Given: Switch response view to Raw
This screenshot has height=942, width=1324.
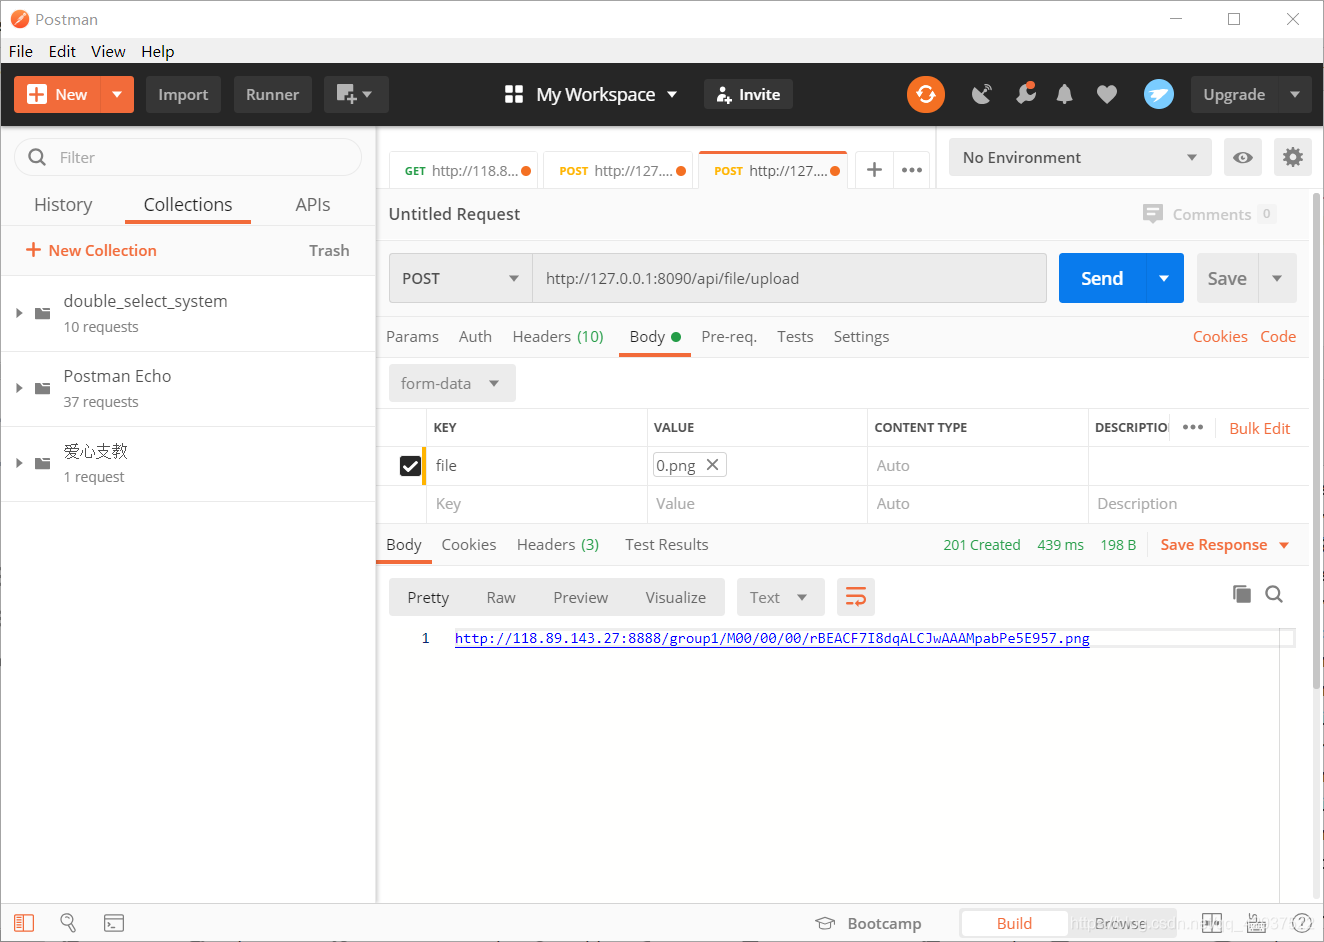Looking at the screenshot, I should [x=501, y=597].
